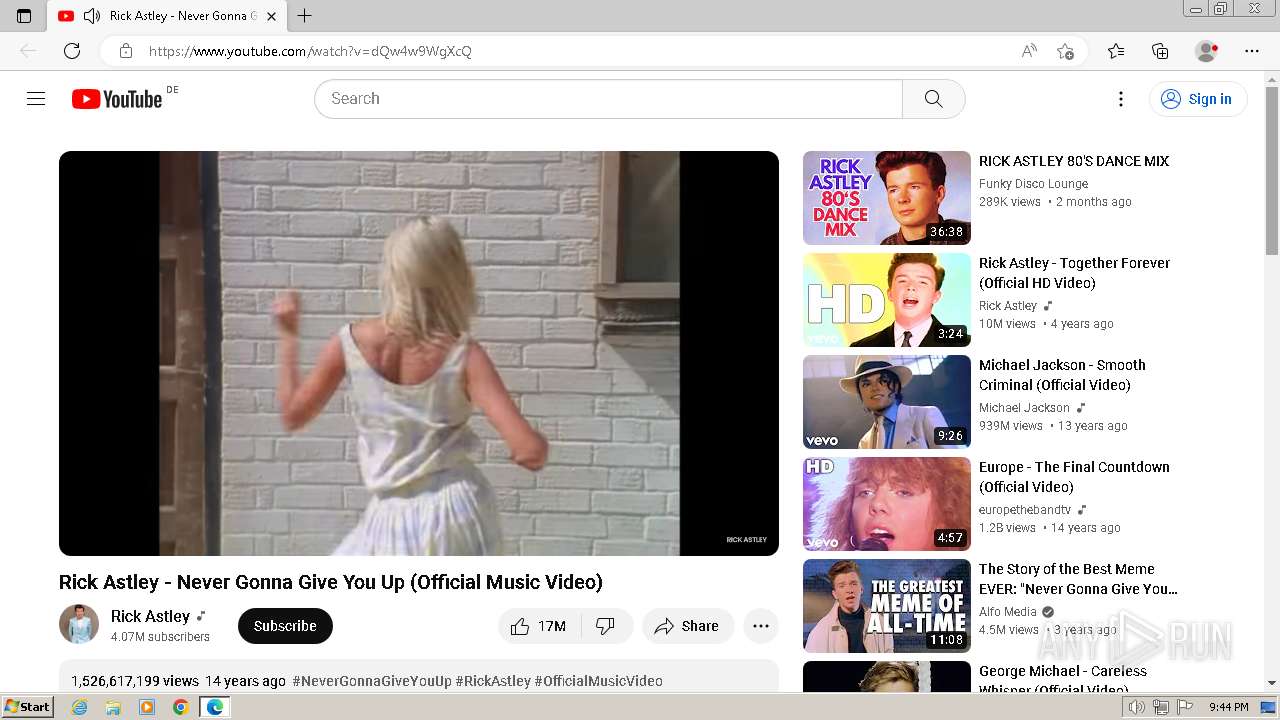Open RICK ASTLEY 80'S DANCE MIX thumbnail

[887, 198]
